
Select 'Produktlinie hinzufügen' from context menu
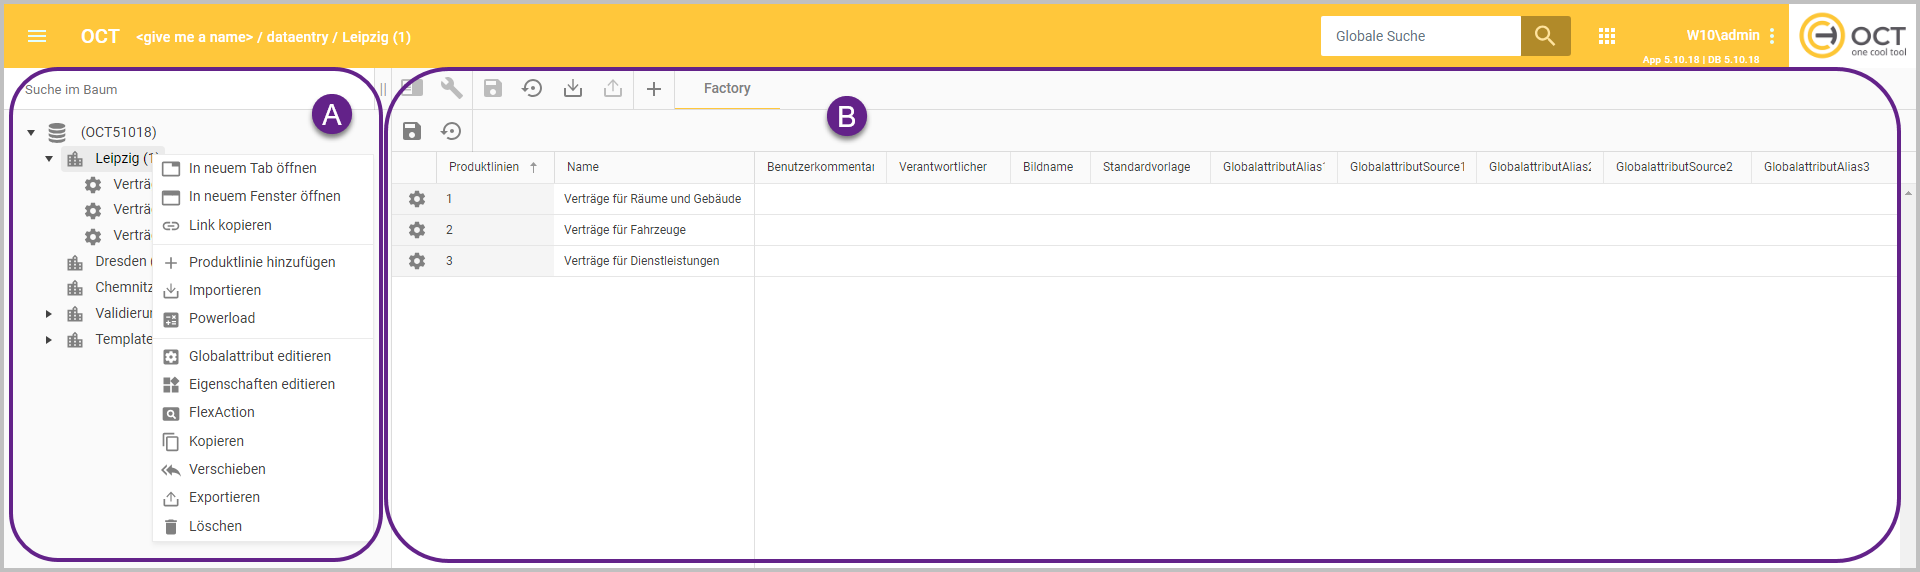tap(262, 262)
